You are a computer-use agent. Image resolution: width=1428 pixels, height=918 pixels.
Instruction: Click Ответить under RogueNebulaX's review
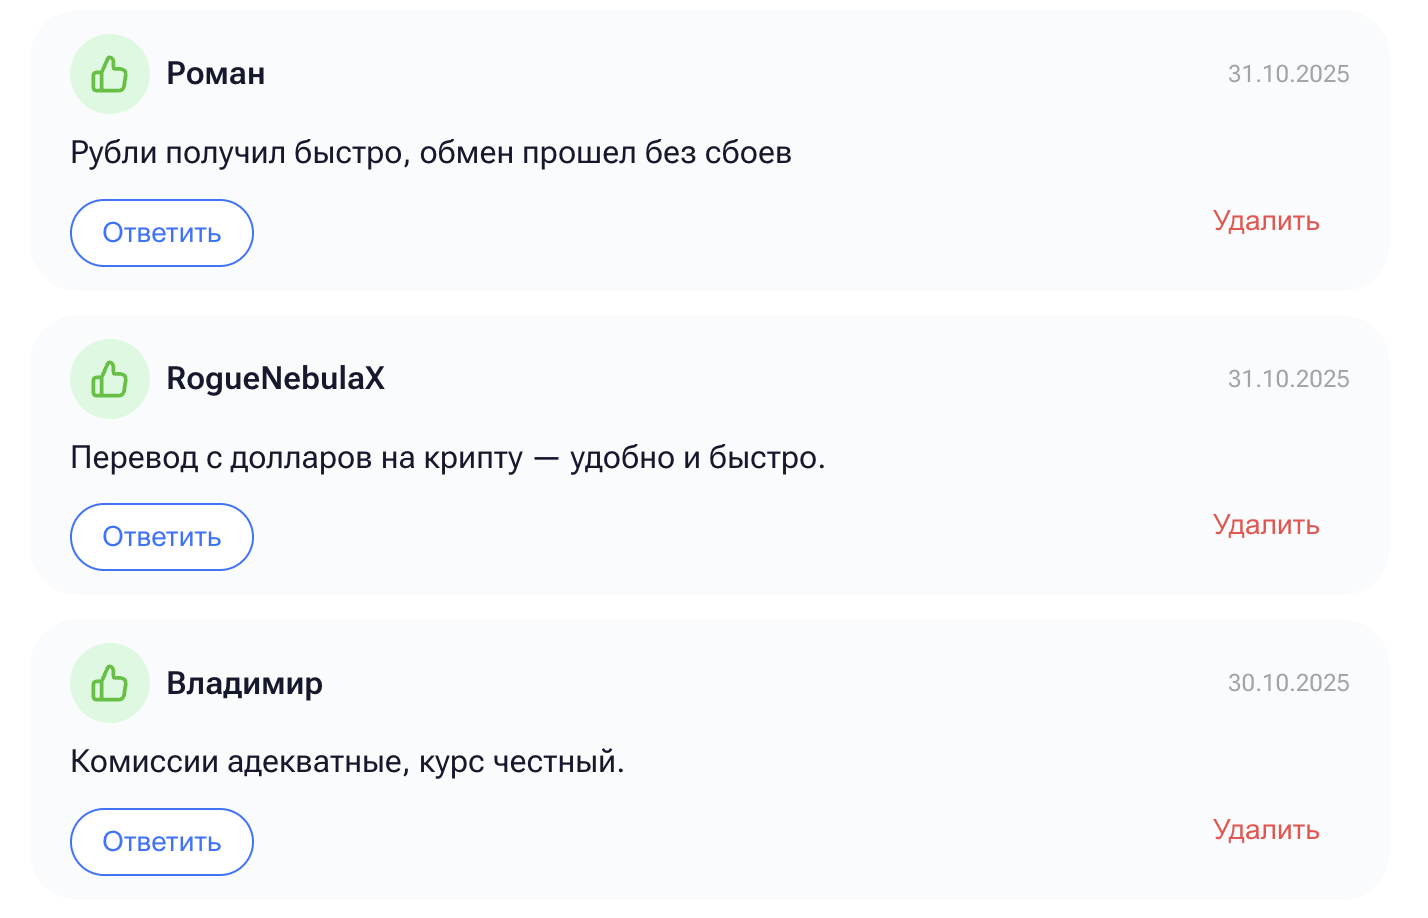(x=161, y=536)
